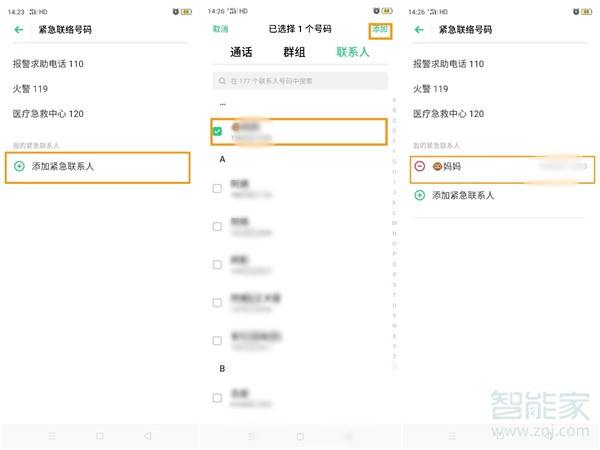Tap 添加 to confirm selected number
This screenshot has height=450, width=600.
click(x=379, y=30)
